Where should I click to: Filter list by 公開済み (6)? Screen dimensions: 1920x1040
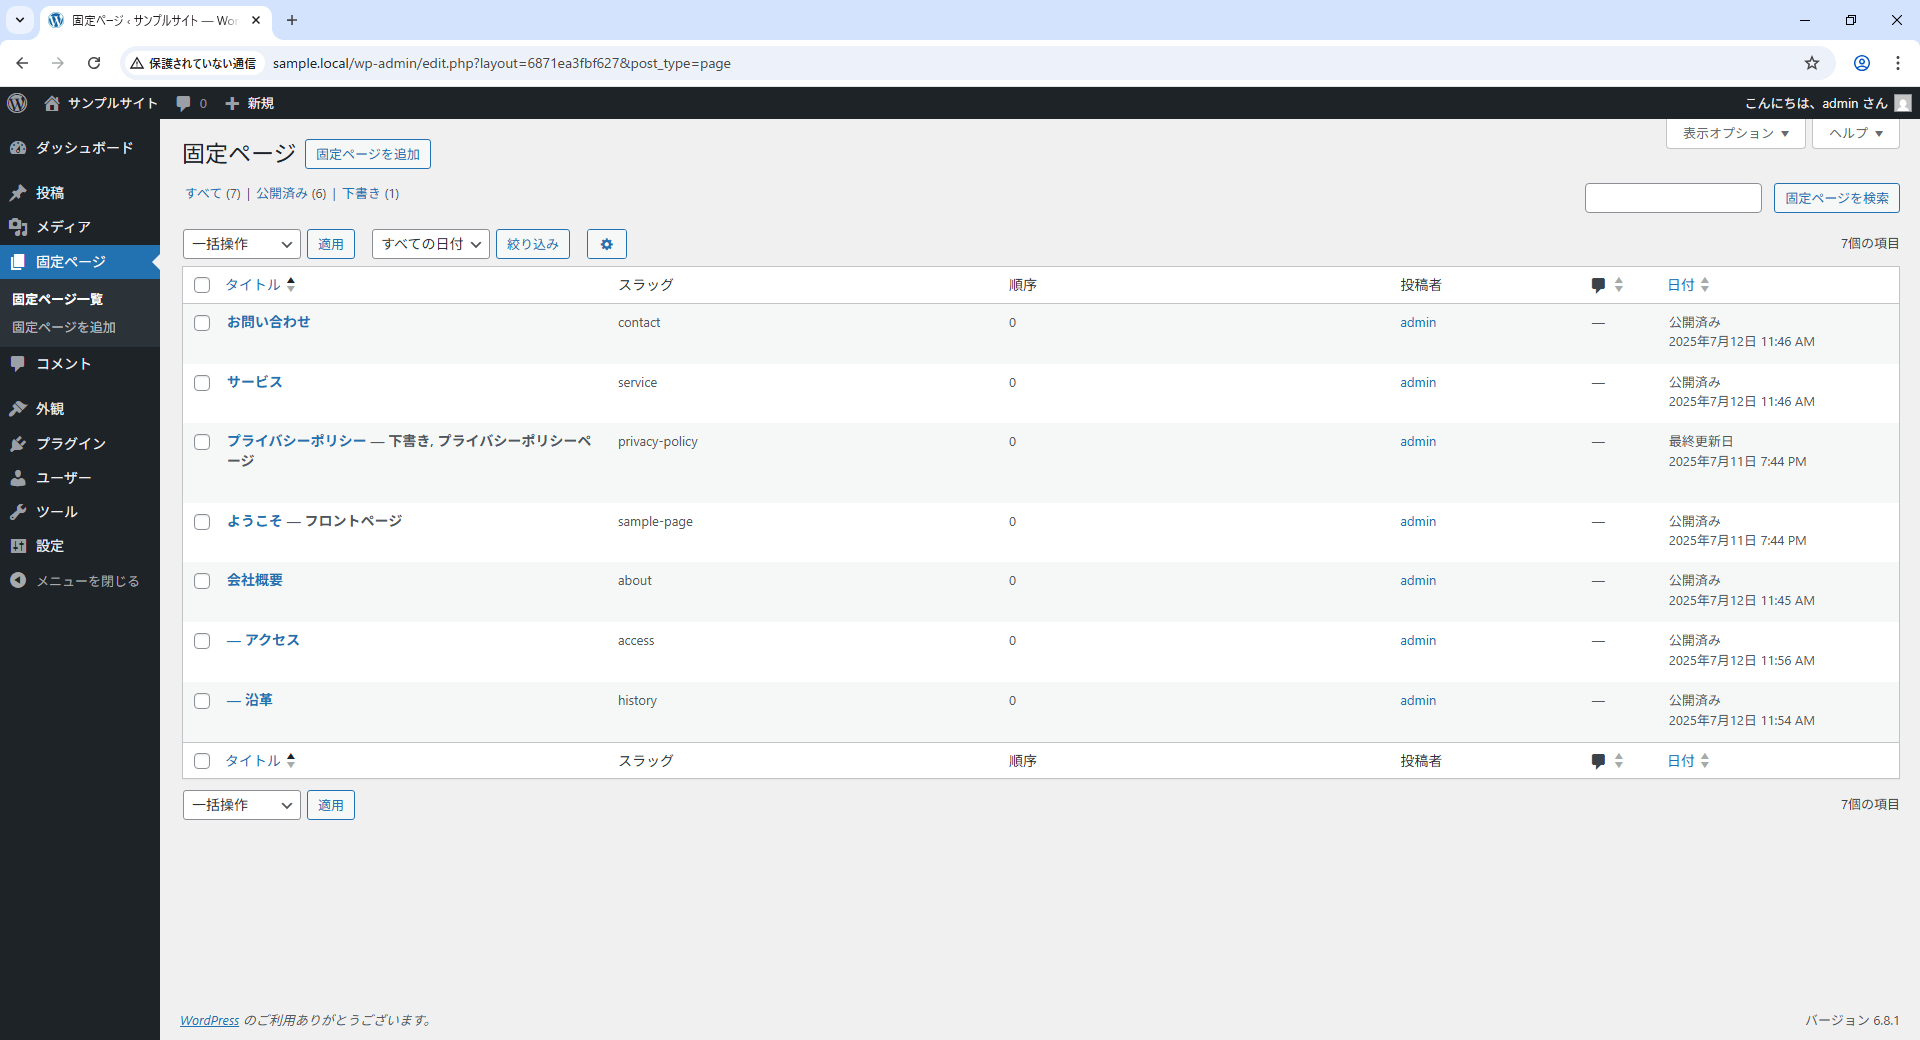(x=291, y=193)
